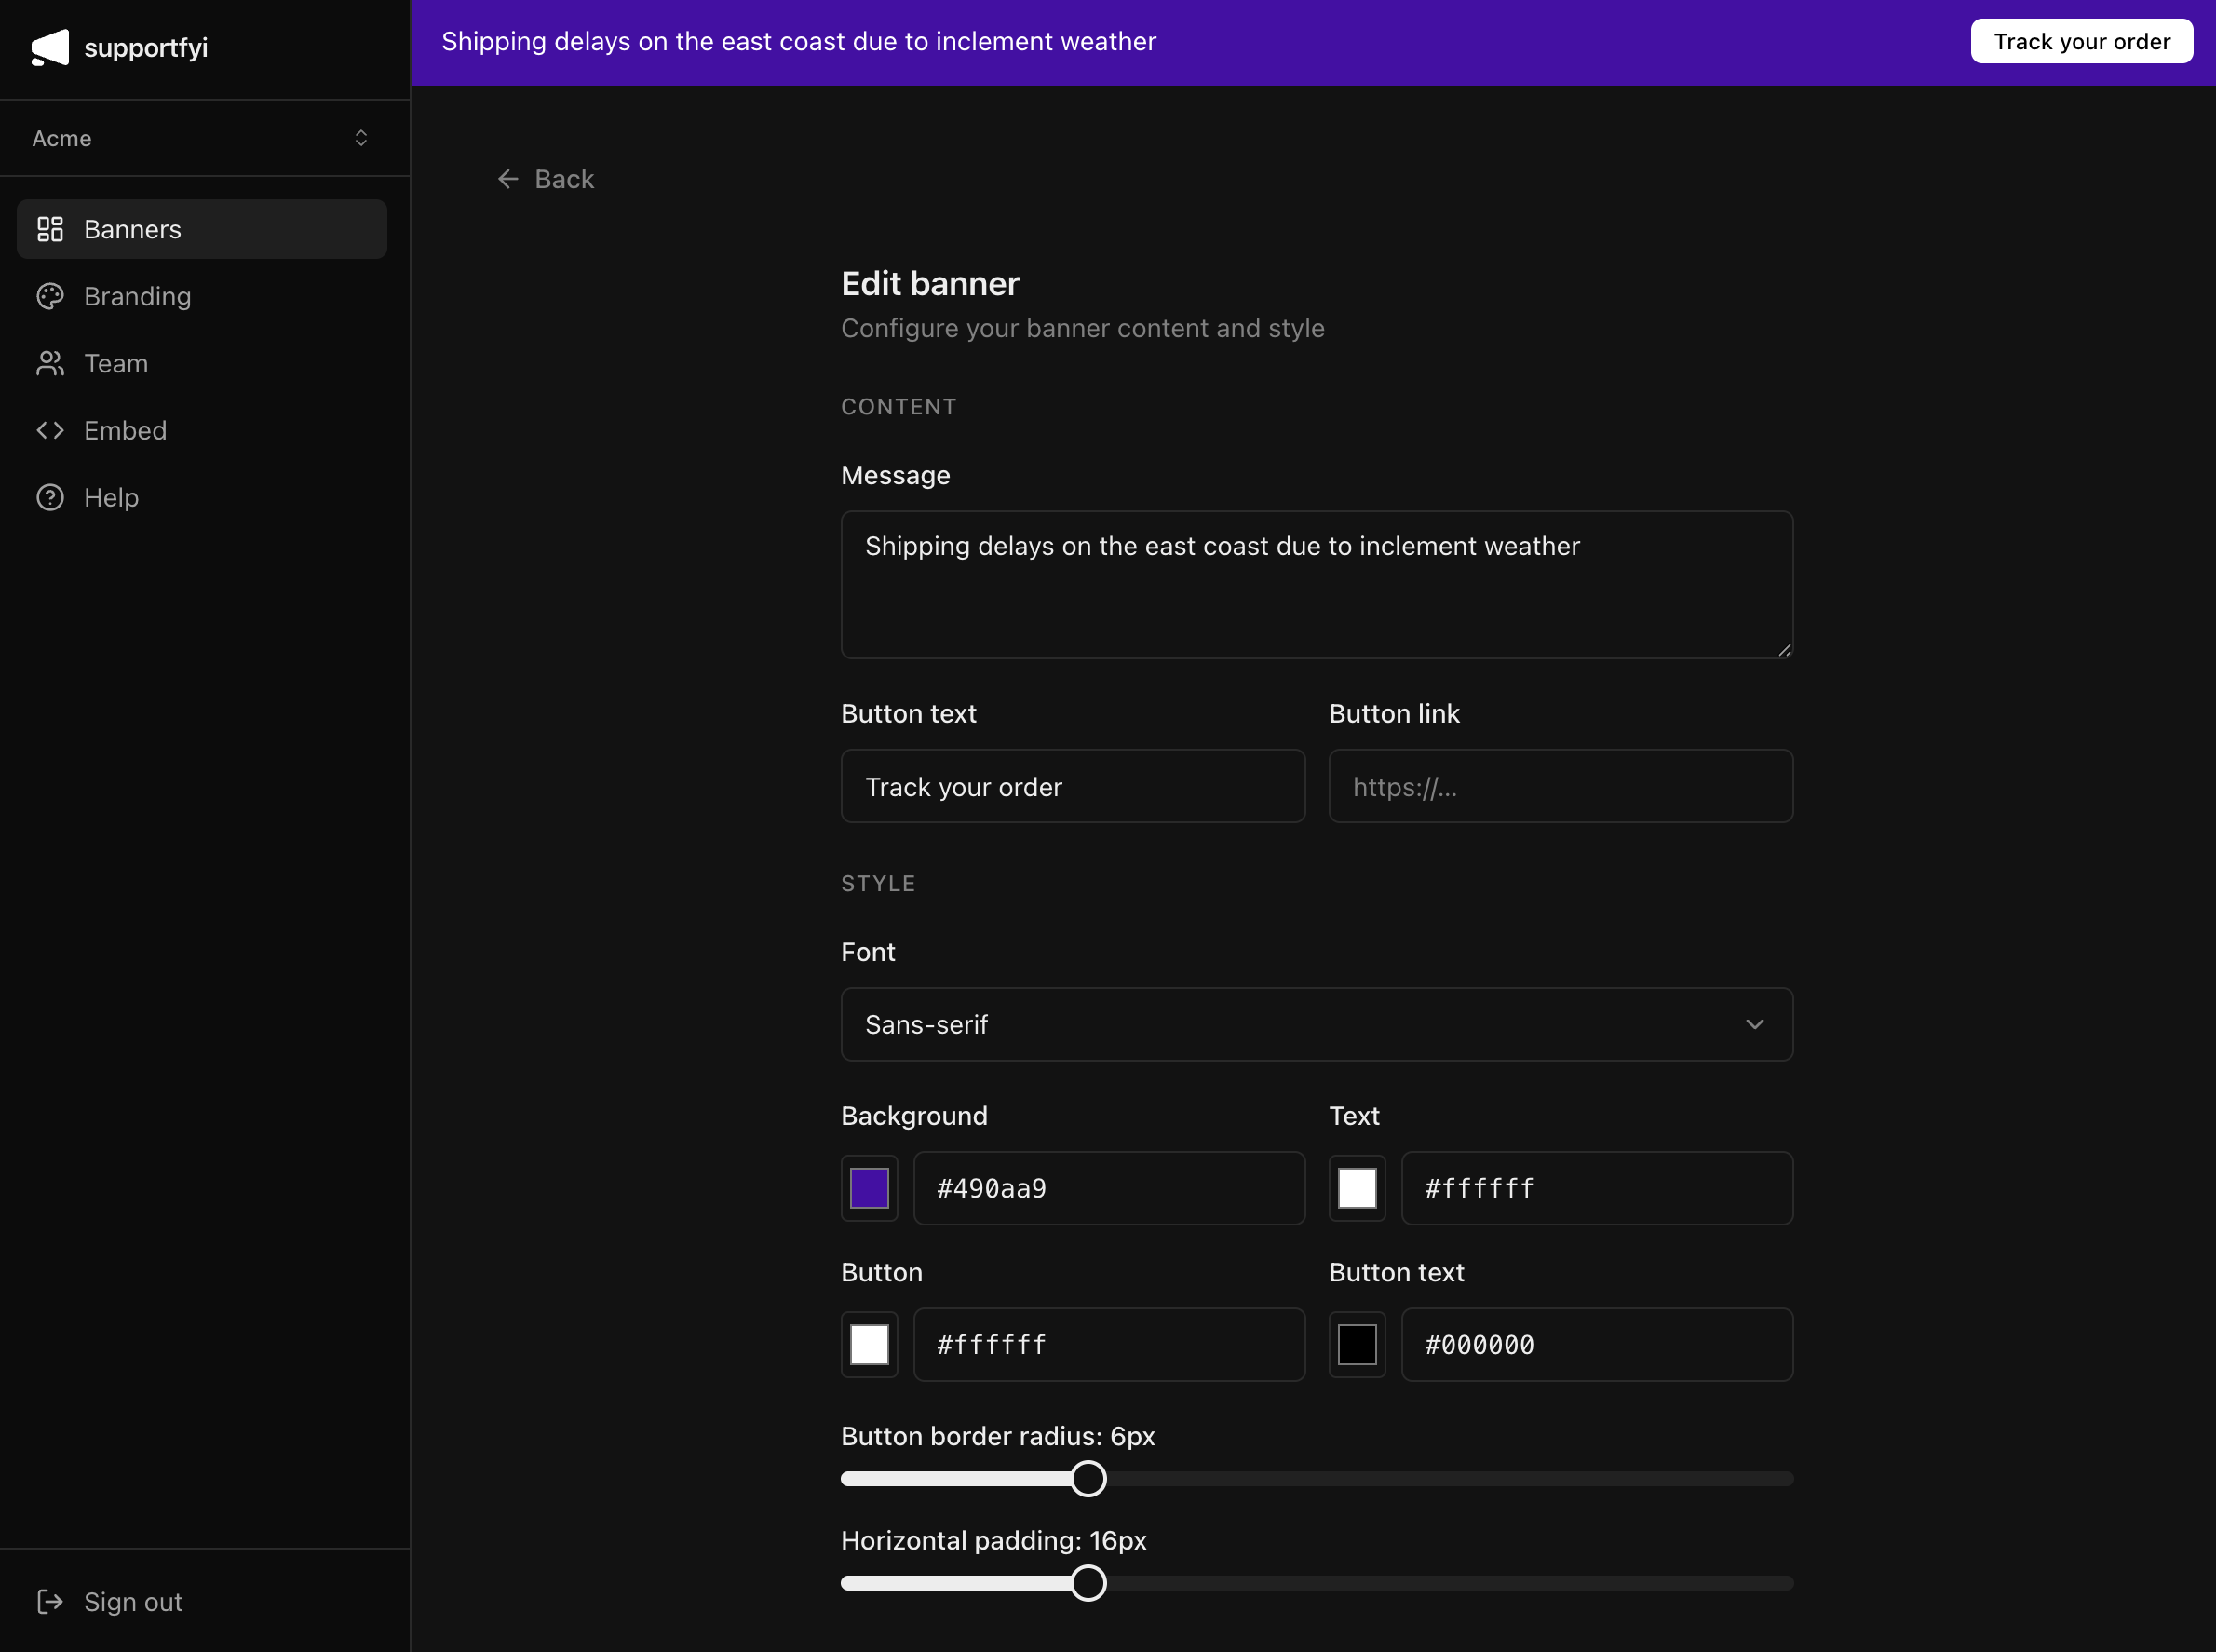The image size is (2216, 1652).
Task: Go to the Embed menu item
Action: [x=125, y=430]
